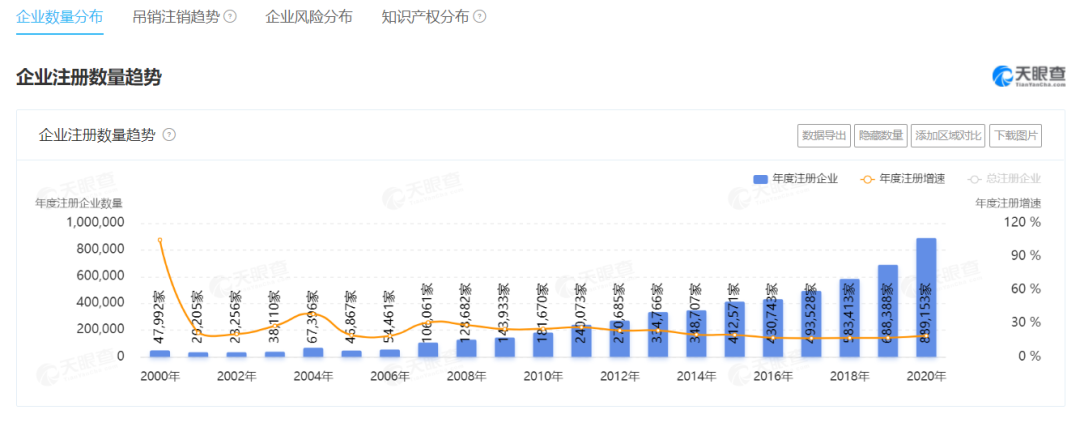This screenshot has width=1080, height=427.
Task: Click help icon beside 吊销注销趋势 tab
Action: click(230, 17)
